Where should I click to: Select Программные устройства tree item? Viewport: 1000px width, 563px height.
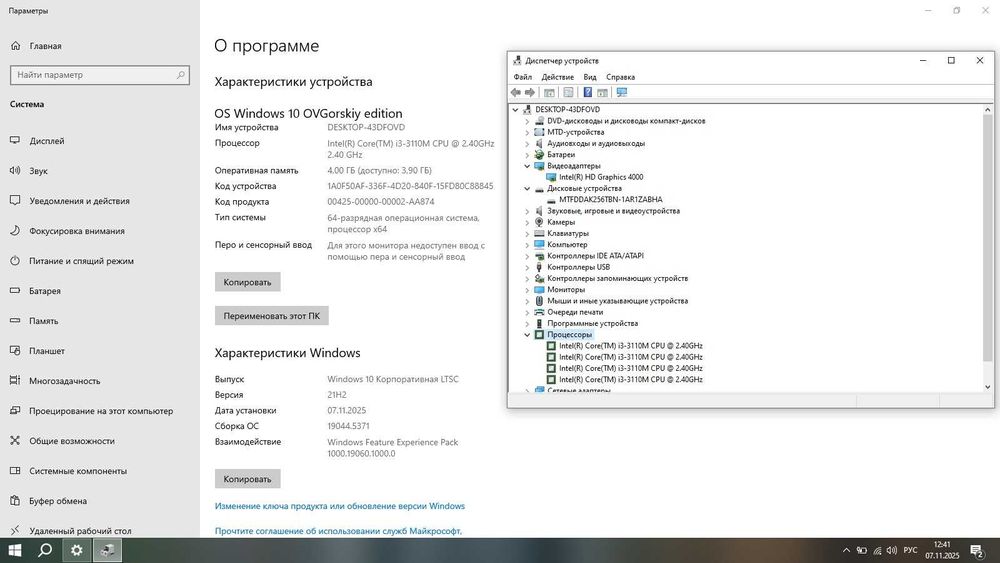pos(592,323)
